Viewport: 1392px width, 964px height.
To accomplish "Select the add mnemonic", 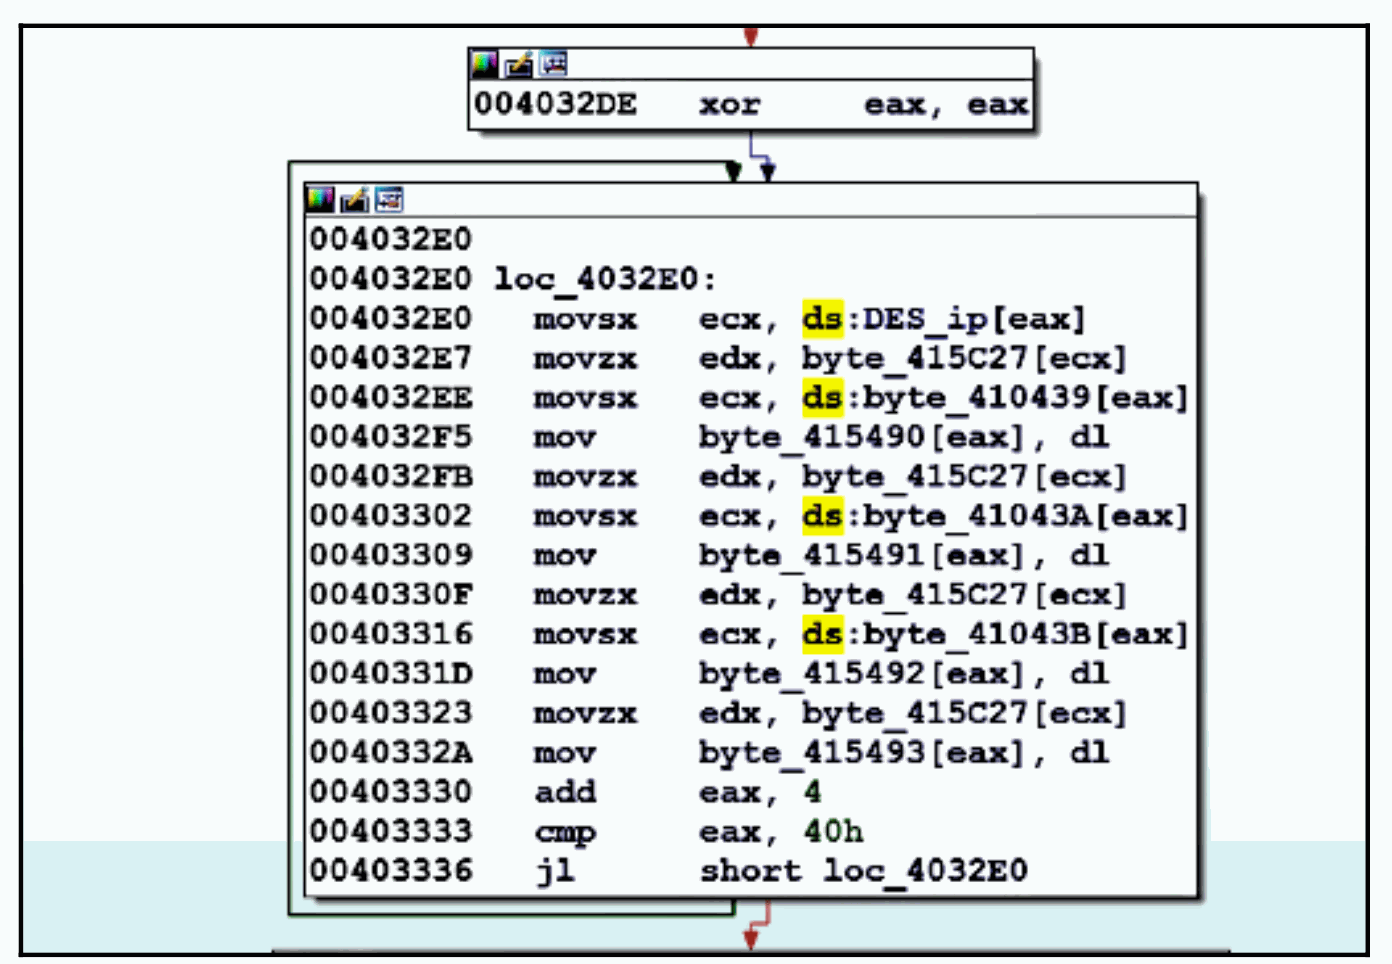I will [x=565, y=792].
